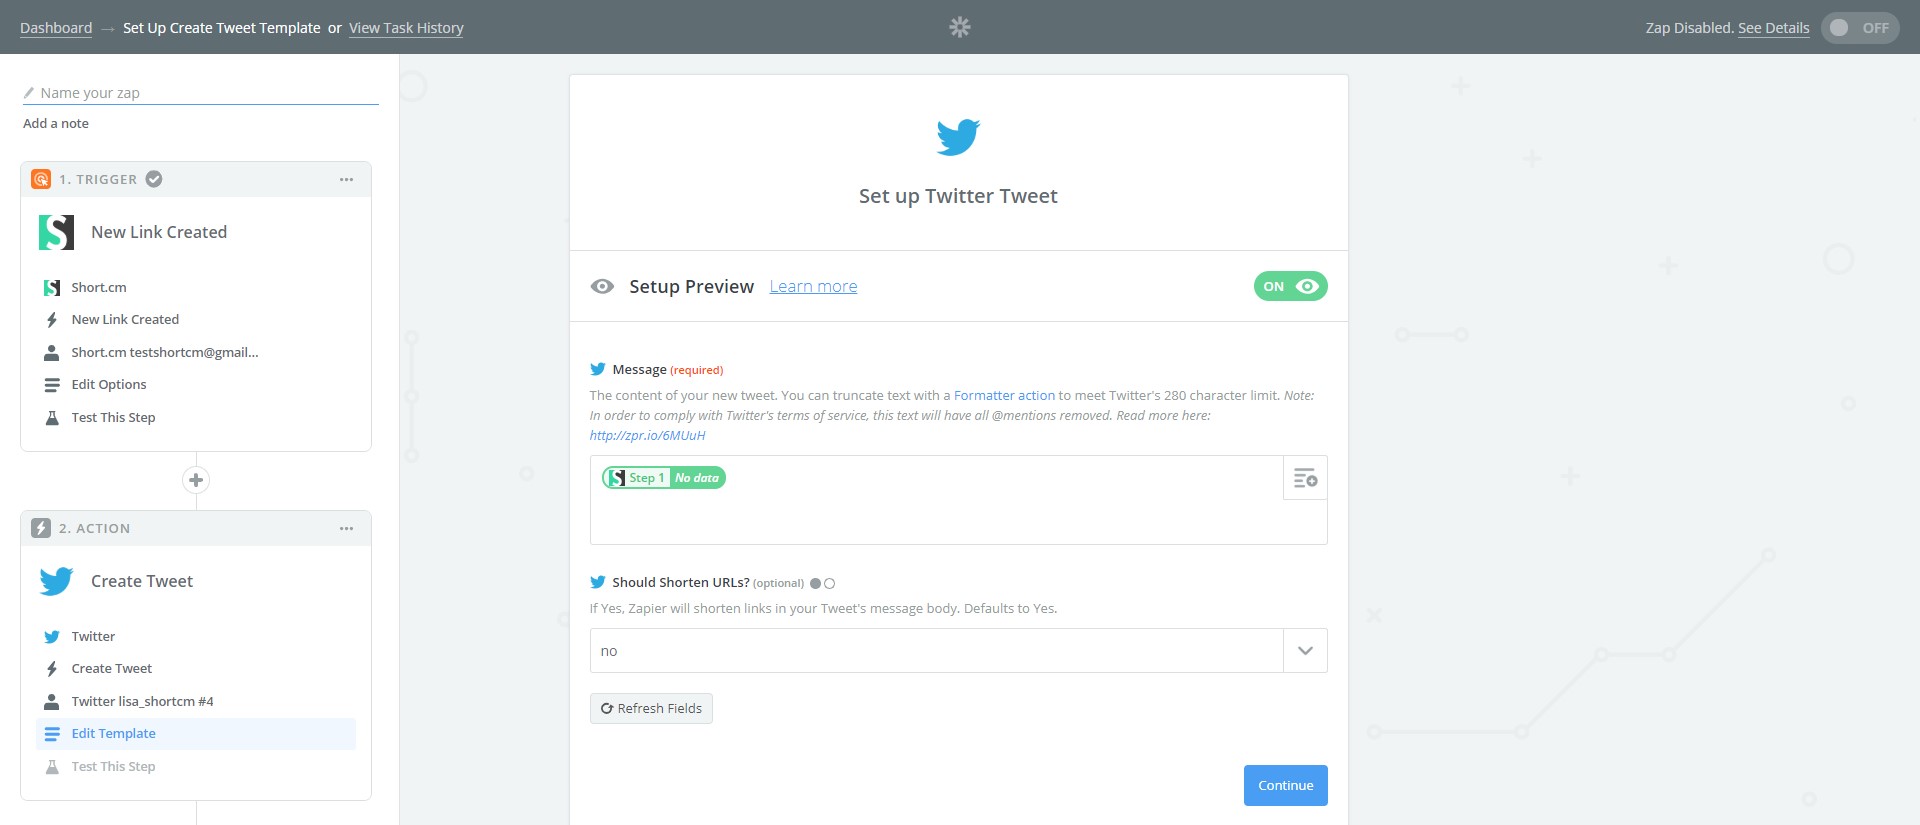
Task: Open the ellipsis menu on the Action step
Action: [346, 528]
